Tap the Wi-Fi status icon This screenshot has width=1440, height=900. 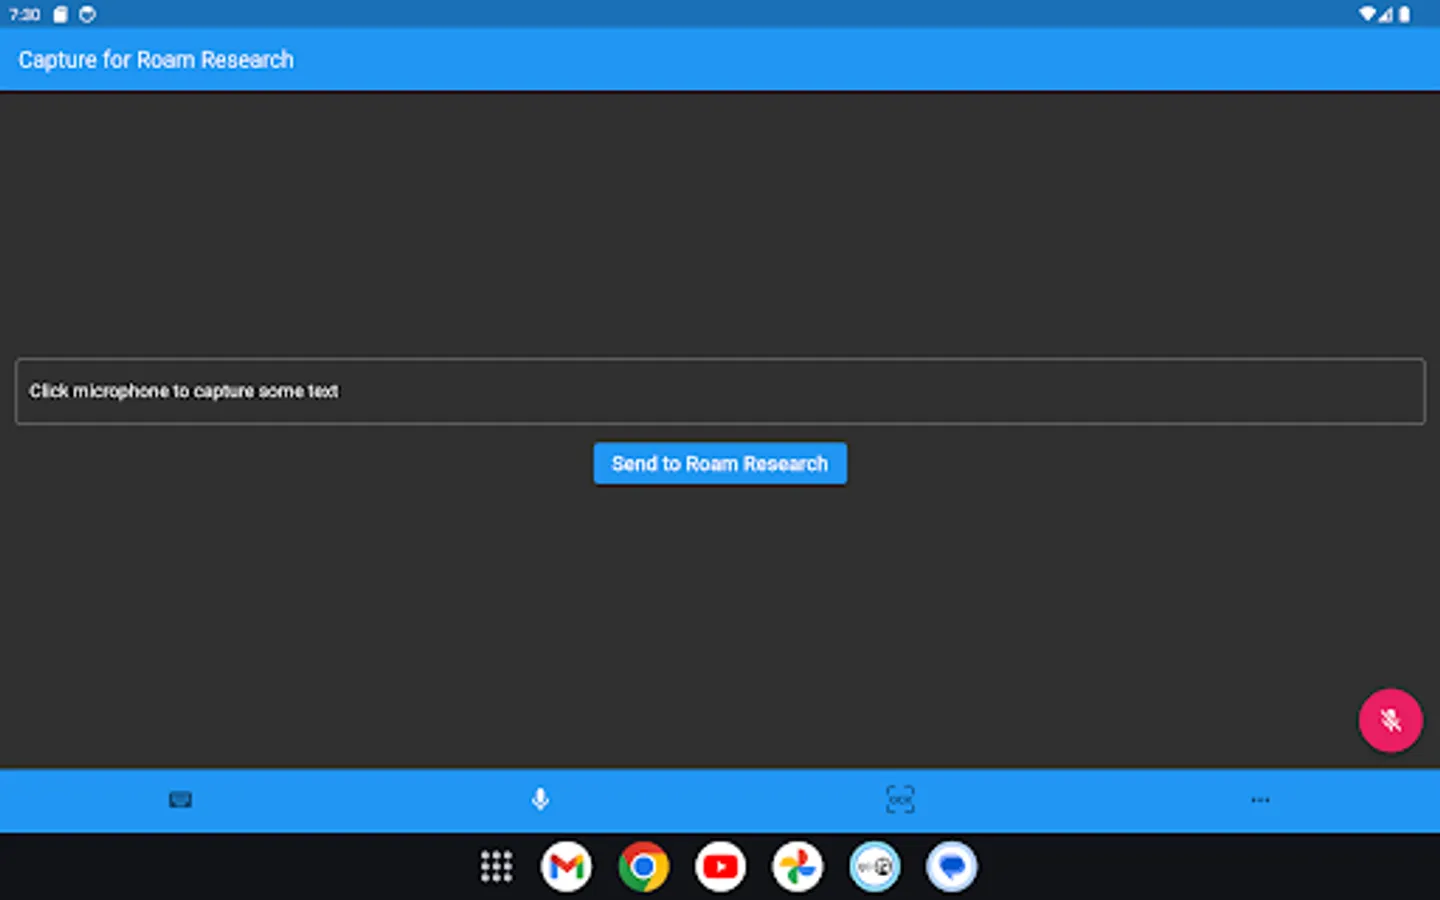pyautogui.click(x=1367, y=14)
